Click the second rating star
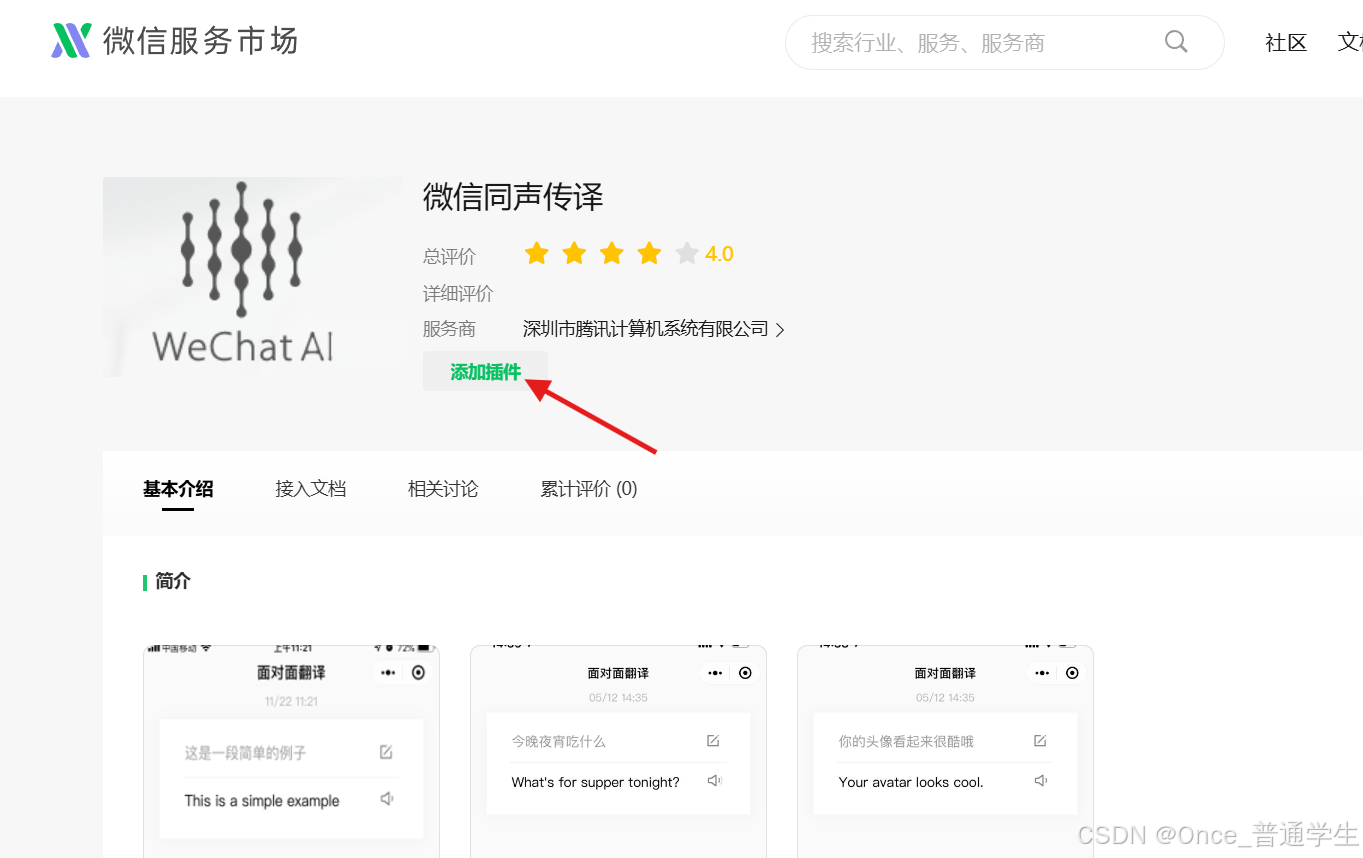The width and height of the screenshot is (1363, 858). [x=574, y=253]
